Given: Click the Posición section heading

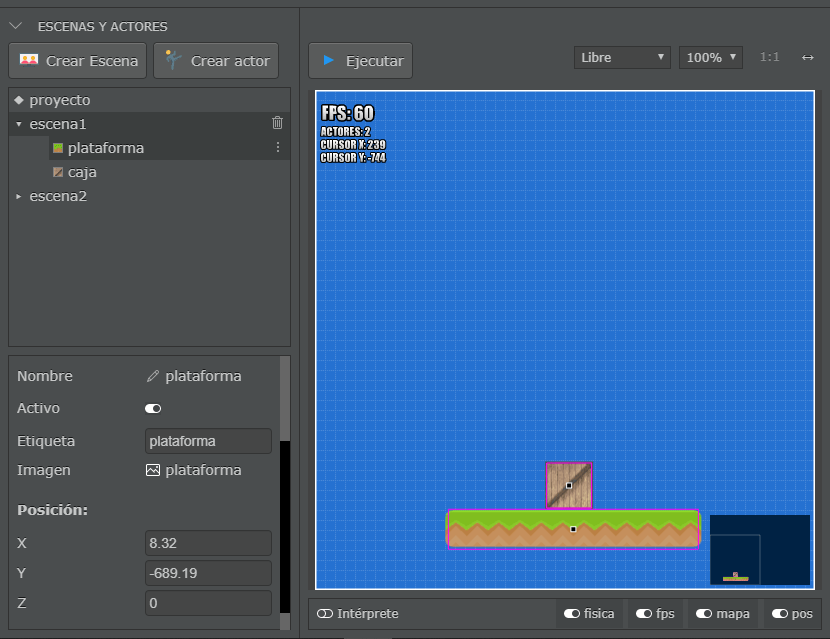Looking at the screenshot, I should [x=52, y=510].
